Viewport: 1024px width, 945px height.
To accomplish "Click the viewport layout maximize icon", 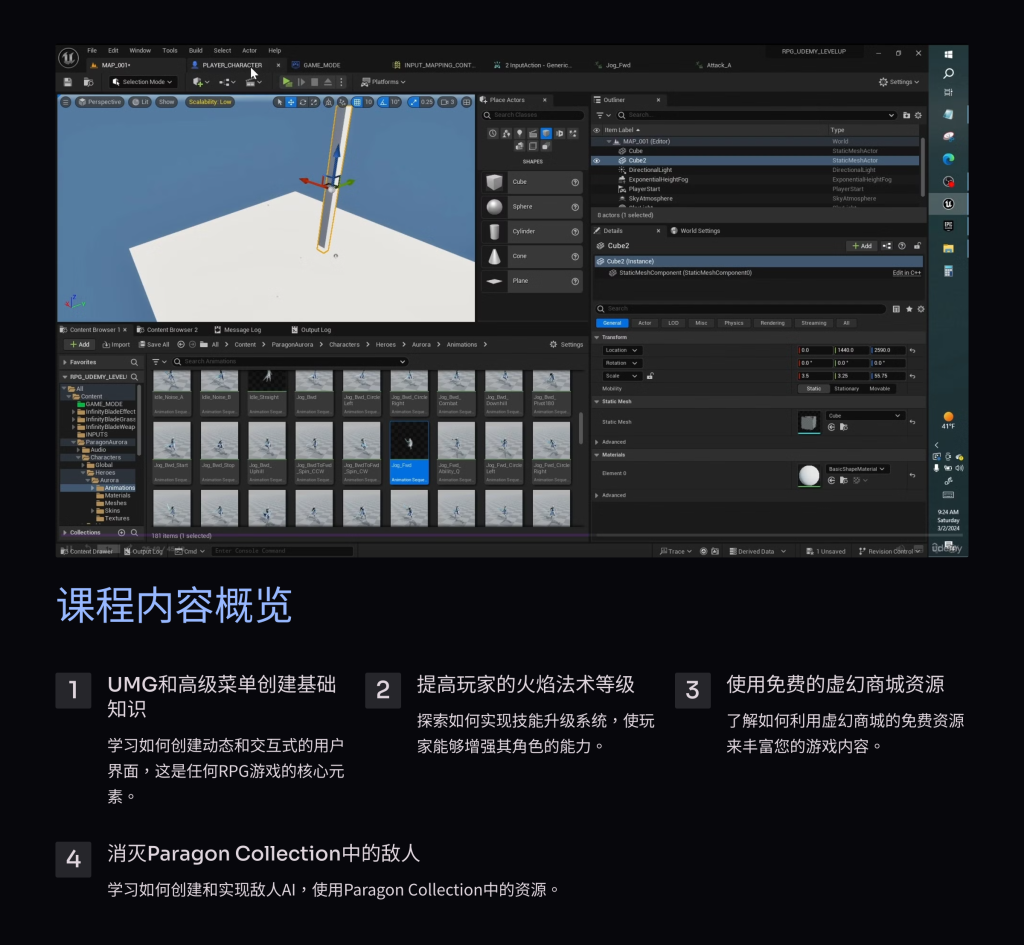I will [466, 102].
